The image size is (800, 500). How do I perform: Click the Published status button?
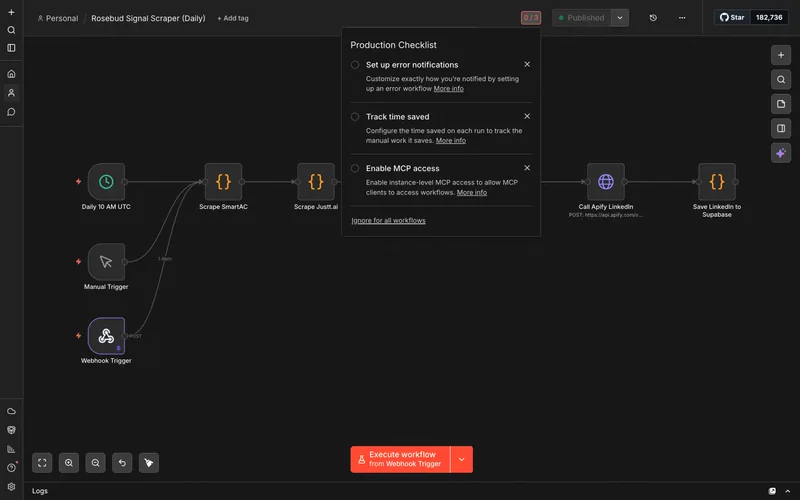coord(582,18)
